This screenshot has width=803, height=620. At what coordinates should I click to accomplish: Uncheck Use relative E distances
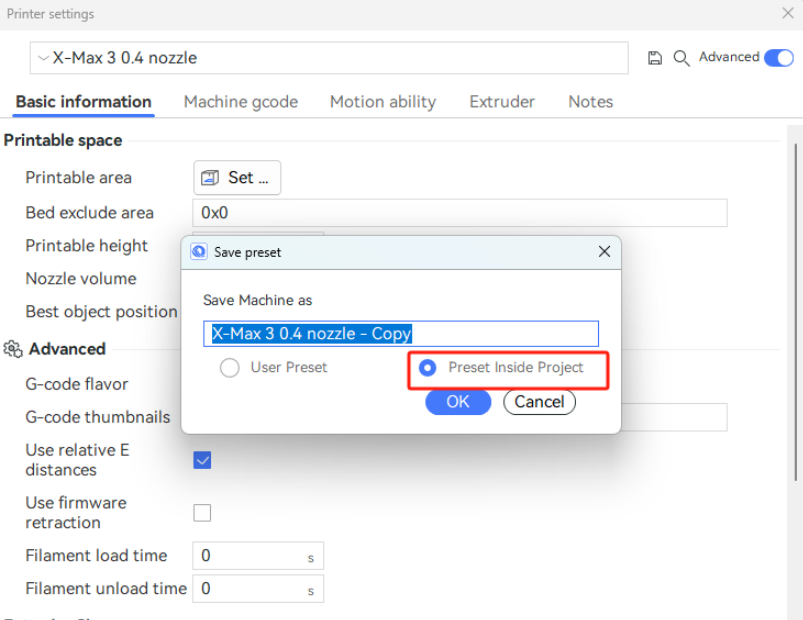(202, 460)
